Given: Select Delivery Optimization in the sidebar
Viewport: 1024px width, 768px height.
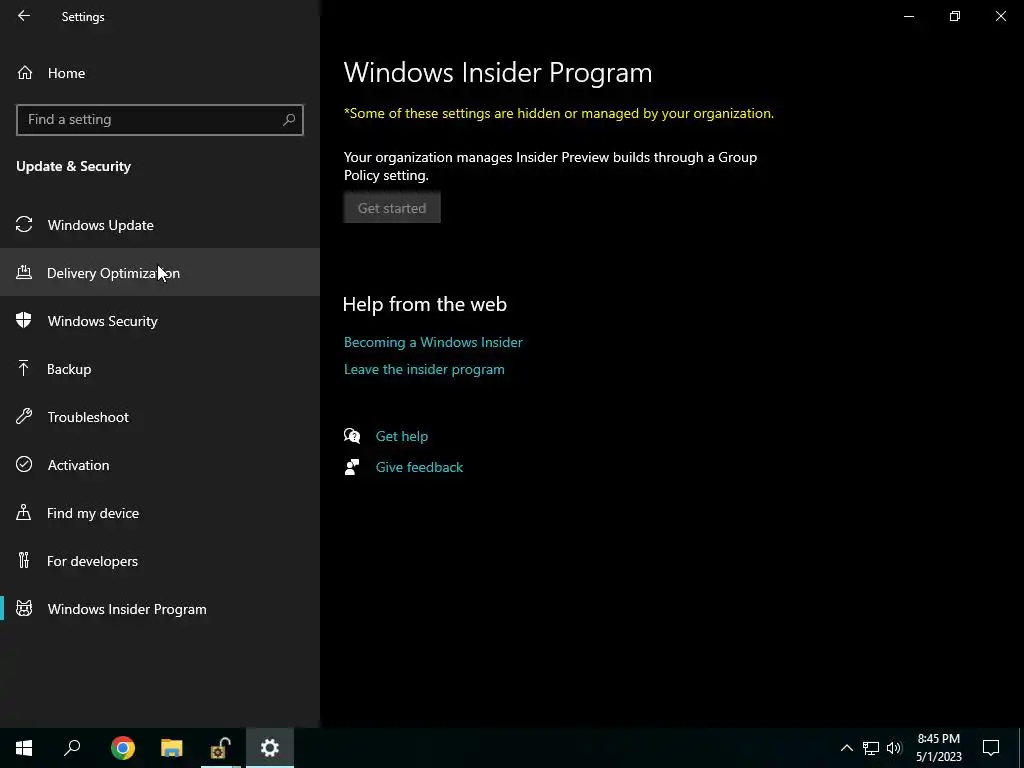Looking at the screenshot, I should click(160, 272).
